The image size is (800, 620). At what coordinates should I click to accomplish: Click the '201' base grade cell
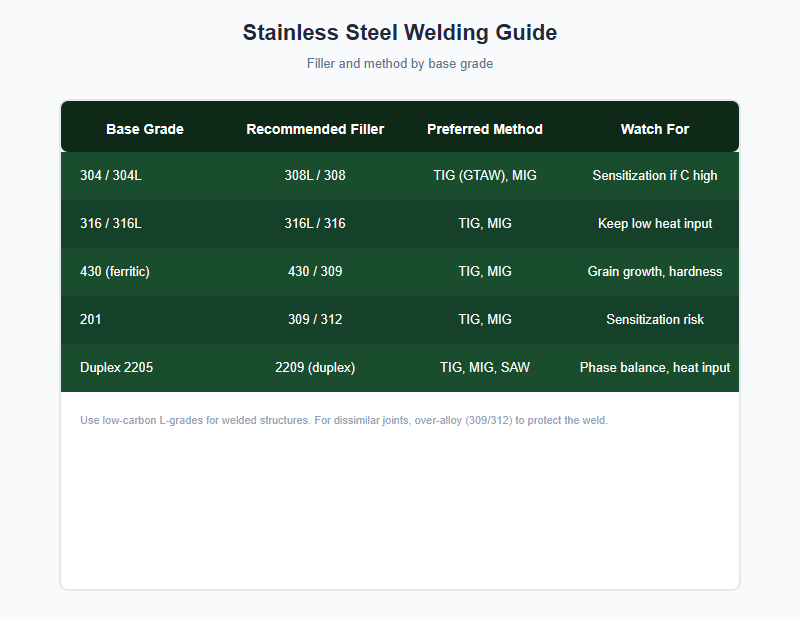pyautogui.click(x=90, y=319)
